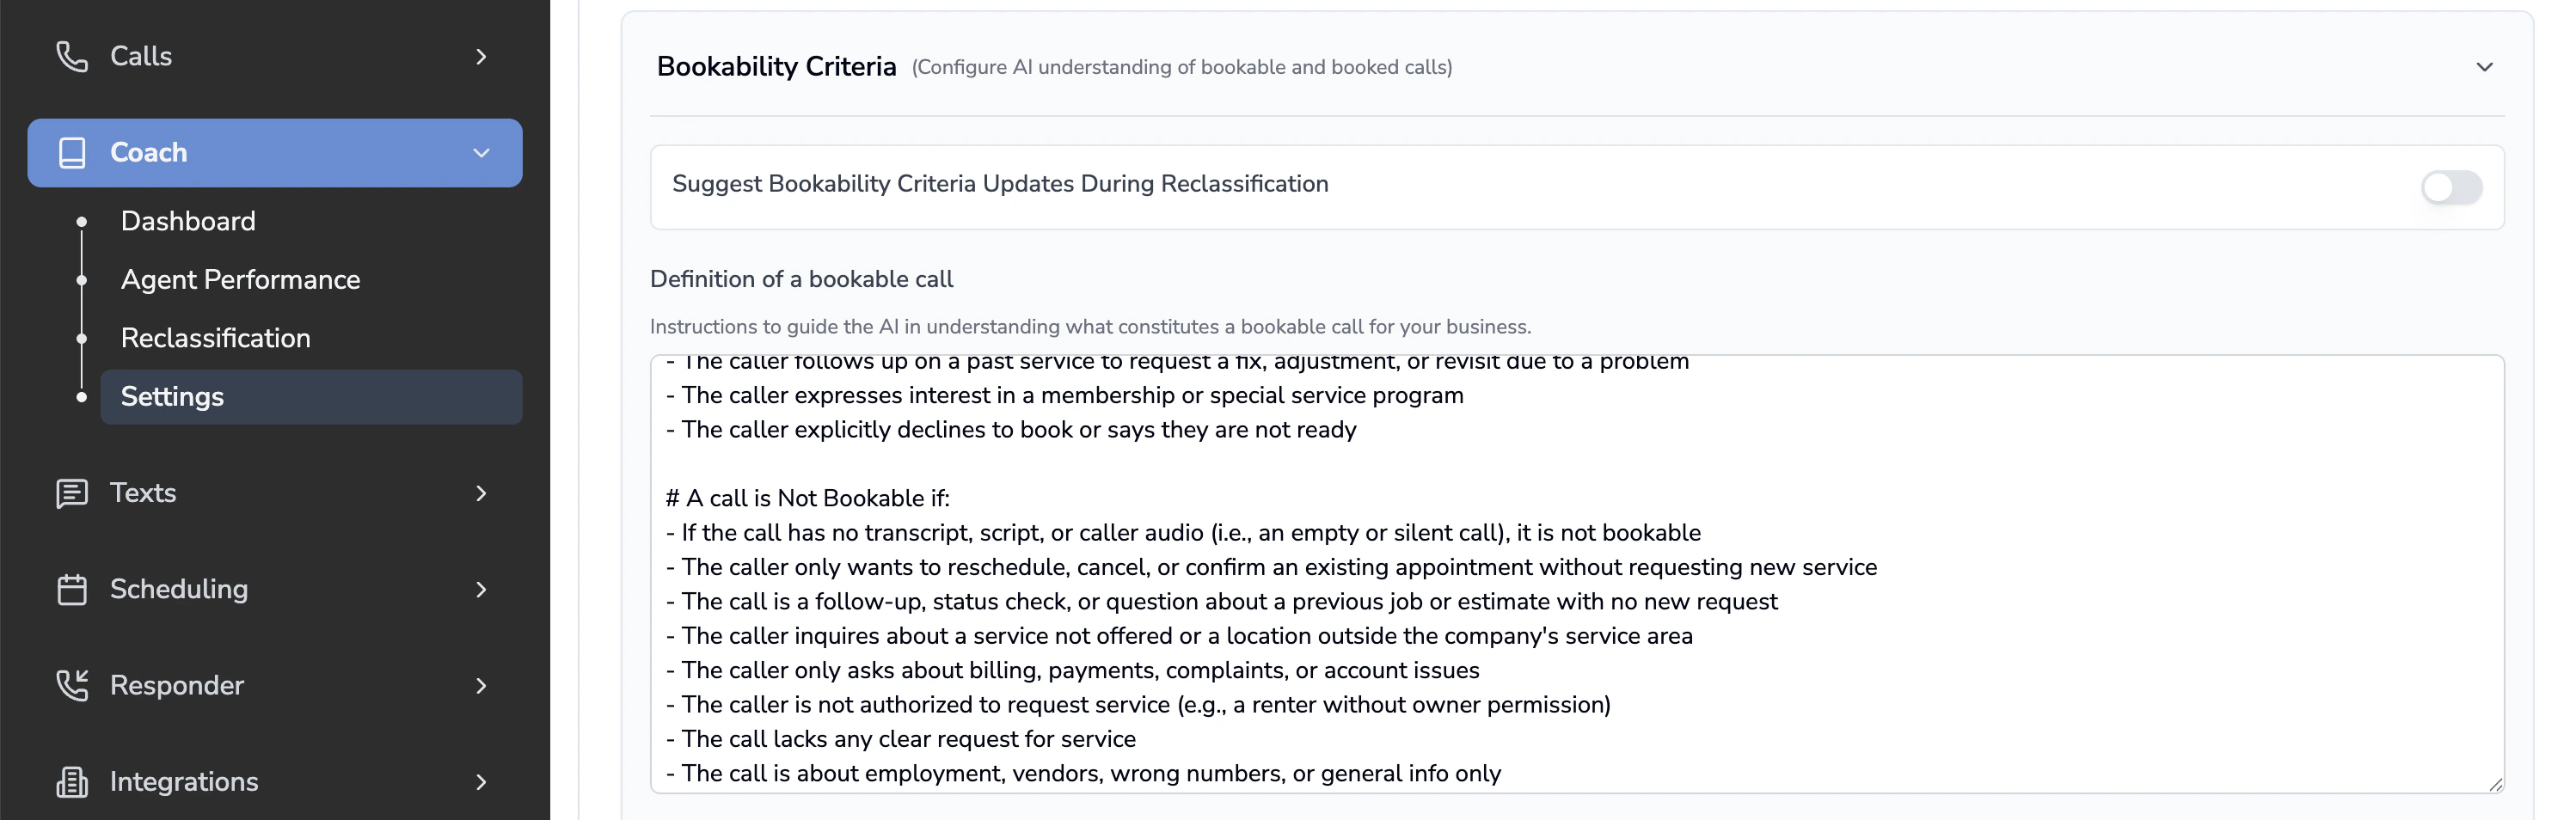Expand the Integrations submenu arrow

(481, 781)
